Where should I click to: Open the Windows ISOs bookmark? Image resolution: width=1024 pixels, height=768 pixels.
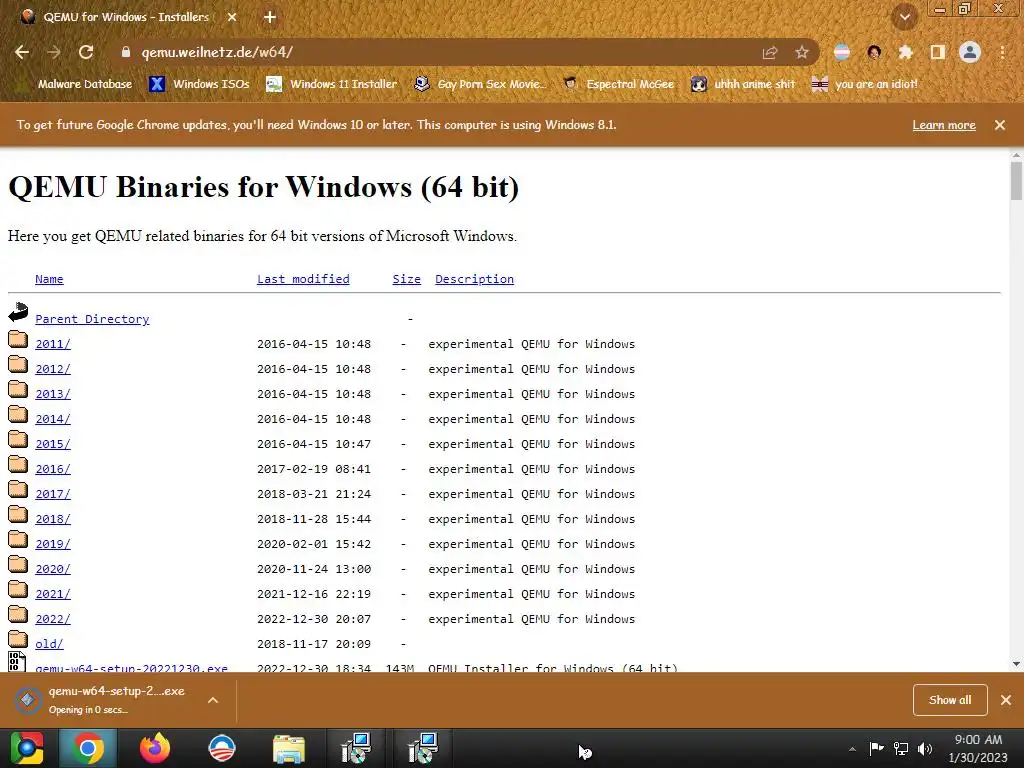tap(199, 84)
